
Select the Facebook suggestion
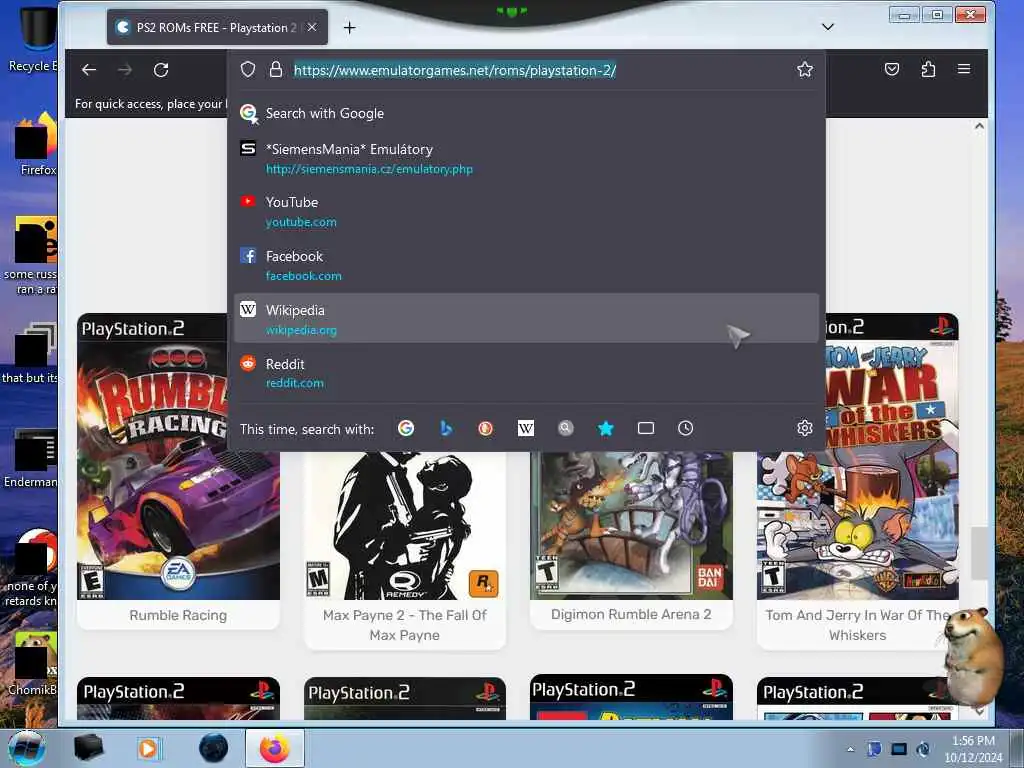526,265
